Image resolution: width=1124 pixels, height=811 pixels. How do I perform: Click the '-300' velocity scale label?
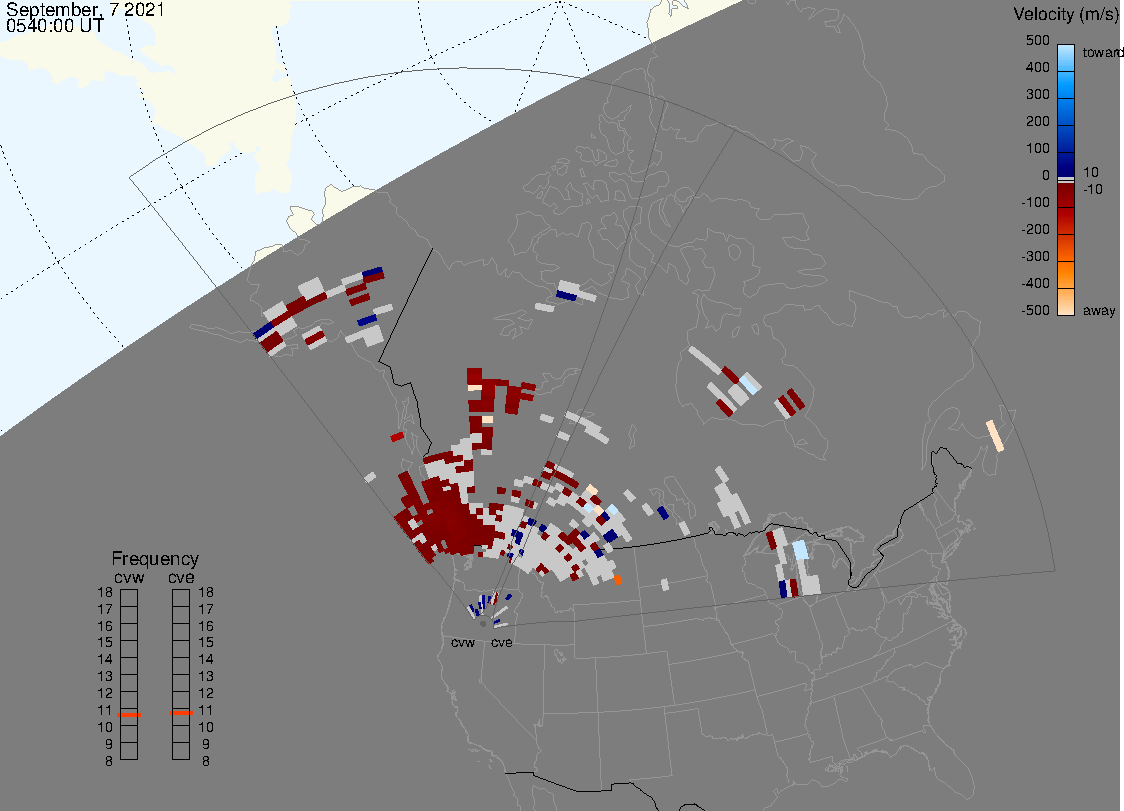pos(1036,257)
